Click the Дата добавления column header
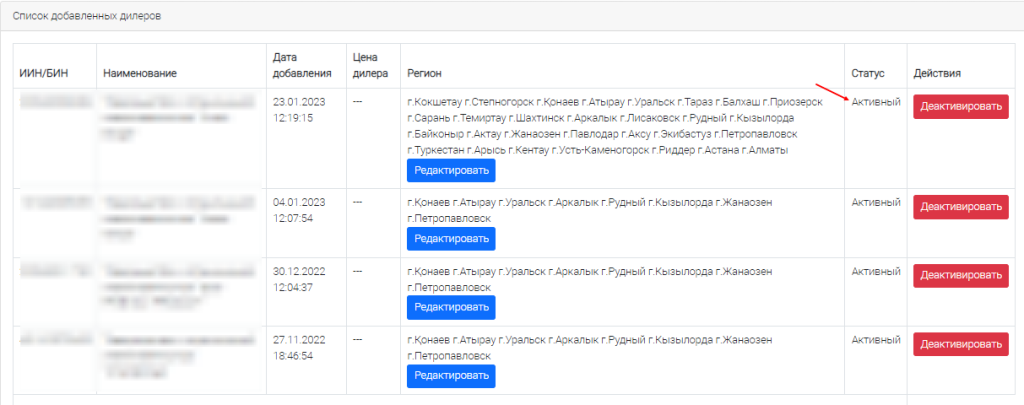The width and height of the screenshot is (1024, 405). [x=301, y=65]
